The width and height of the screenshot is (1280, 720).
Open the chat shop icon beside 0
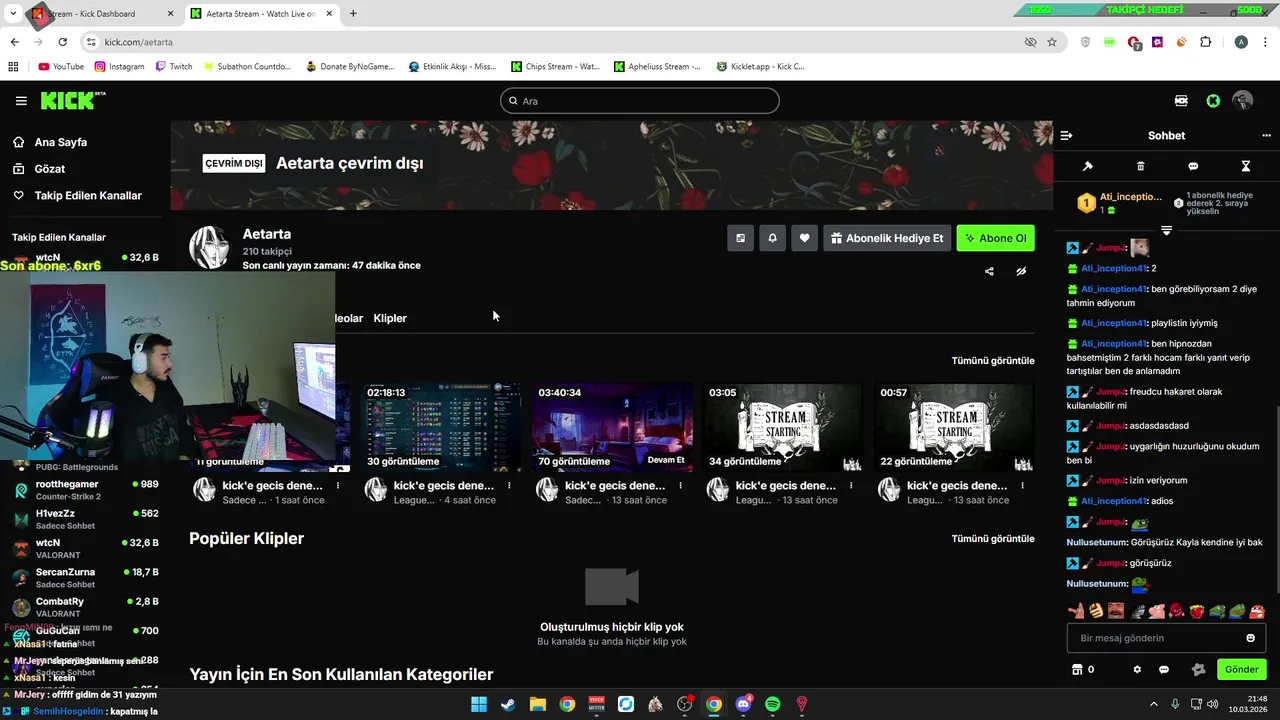(1077, 669)
